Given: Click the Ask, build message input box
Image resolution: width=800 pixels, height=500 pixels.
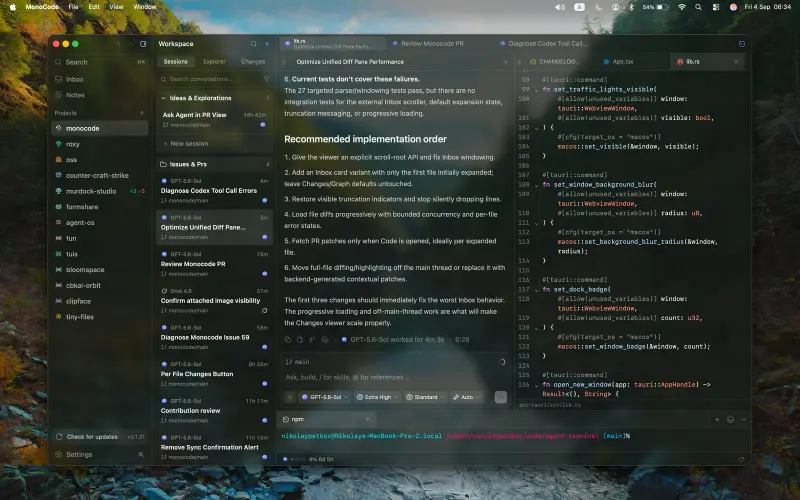Looking at the screenshot, I should [x=394, y=377].
